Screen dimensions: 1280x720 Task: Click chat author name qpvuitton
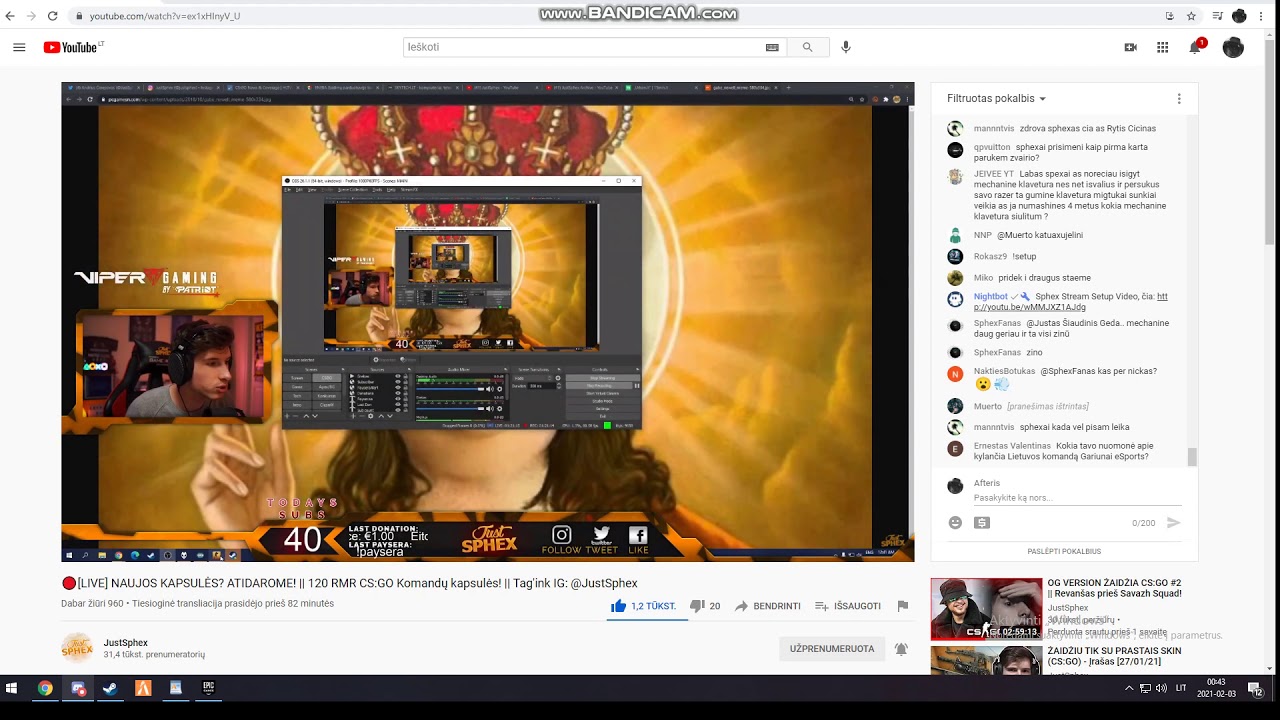[x=992, y=147]
